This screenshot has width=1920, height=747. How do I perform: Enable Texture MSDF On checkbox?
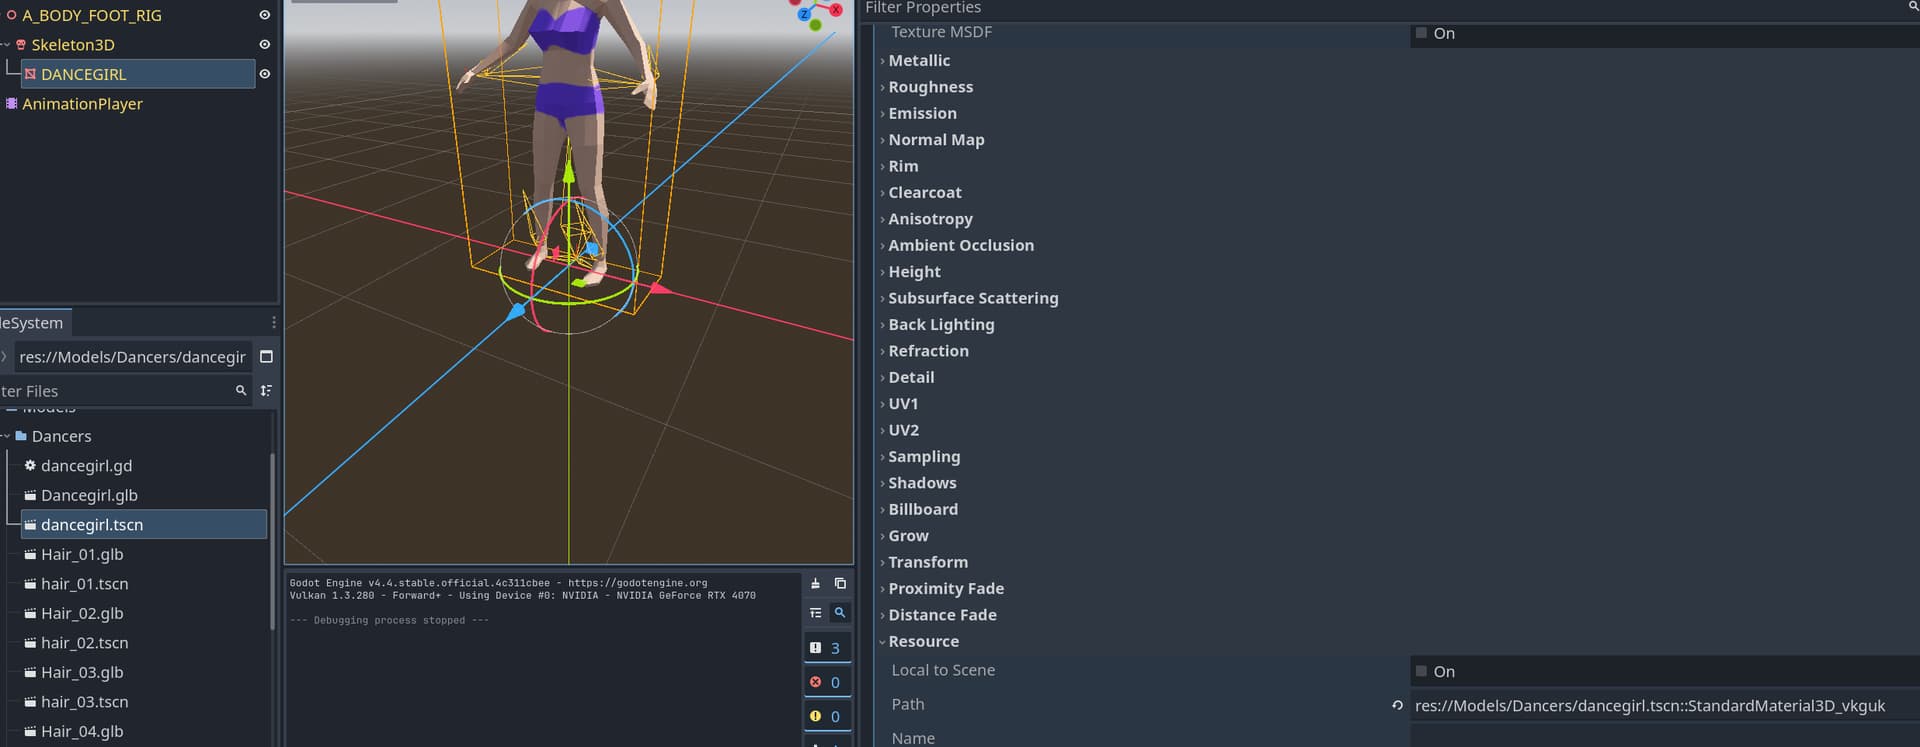1421,33
